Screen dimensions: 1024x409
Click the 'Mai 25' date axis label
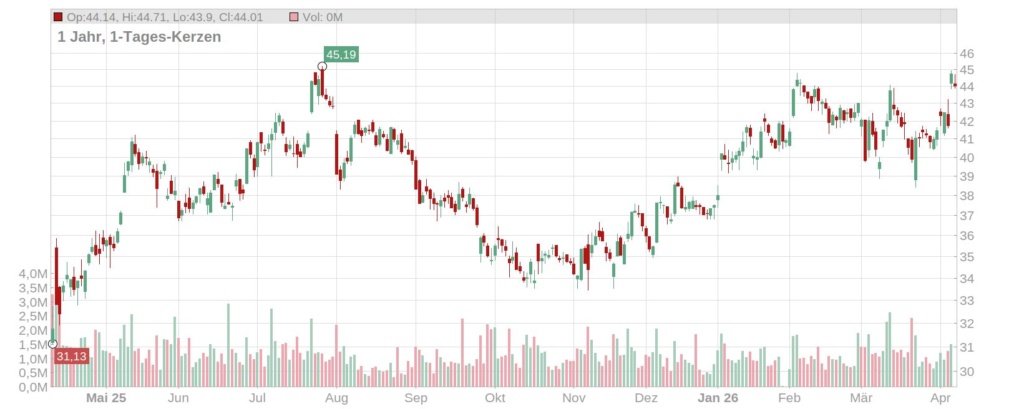(x=106, y=397)
